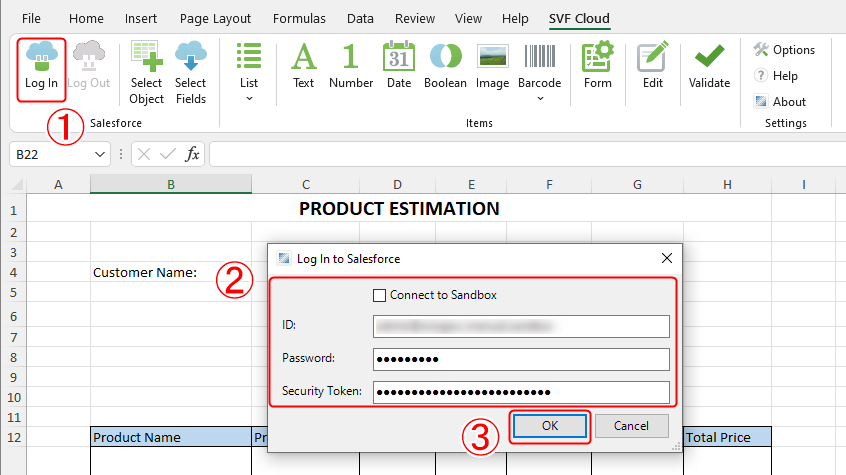Insert a Number item
The width and height of the screenshot is (846, 475).
(351, 66)
